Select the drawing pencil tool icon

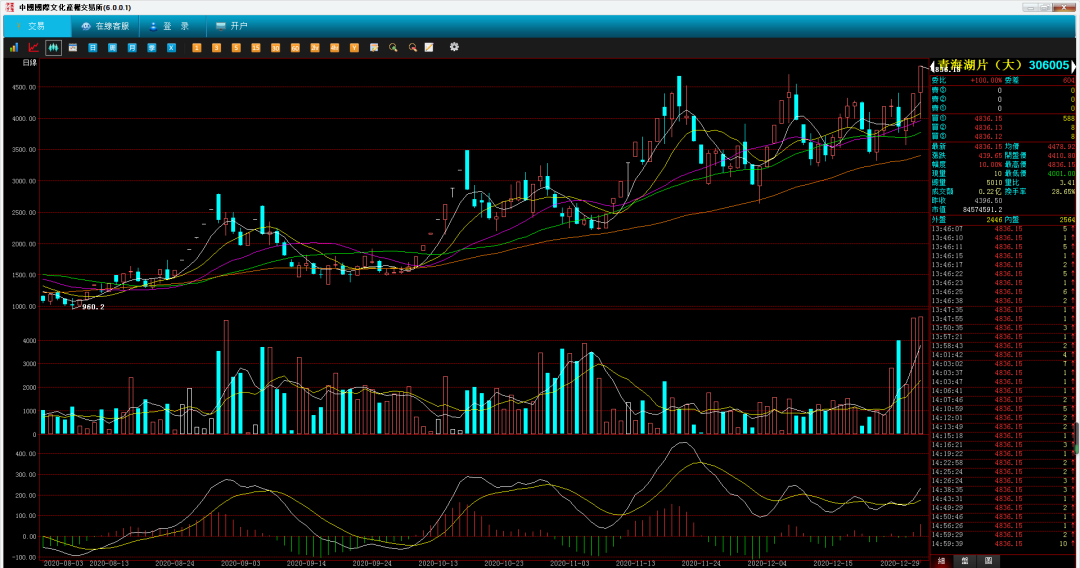coord(429,48)
